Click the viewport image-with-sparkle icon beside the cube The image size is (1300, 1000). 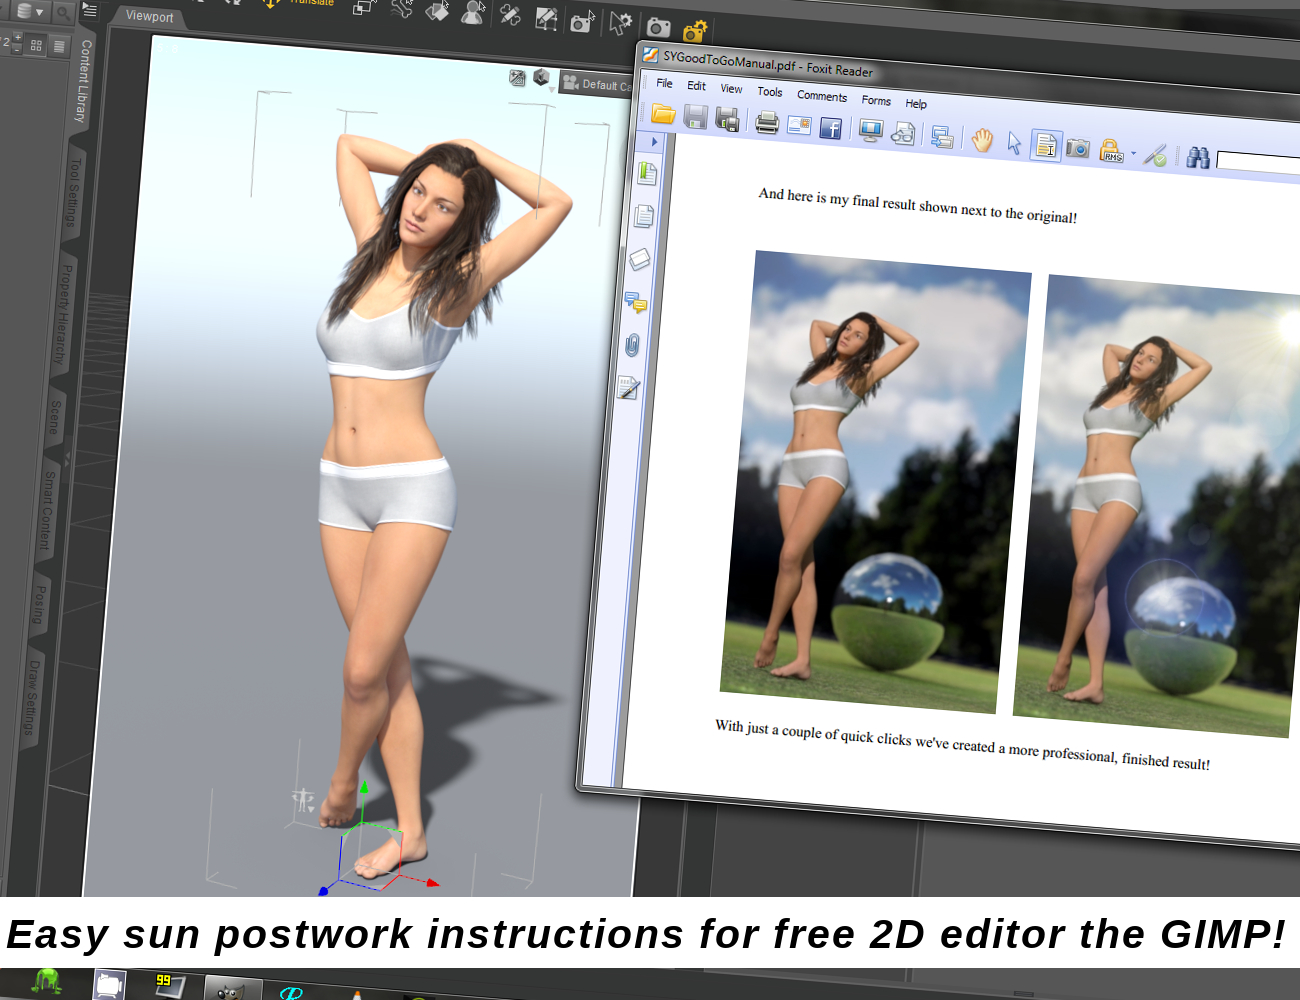click(517, 77)
